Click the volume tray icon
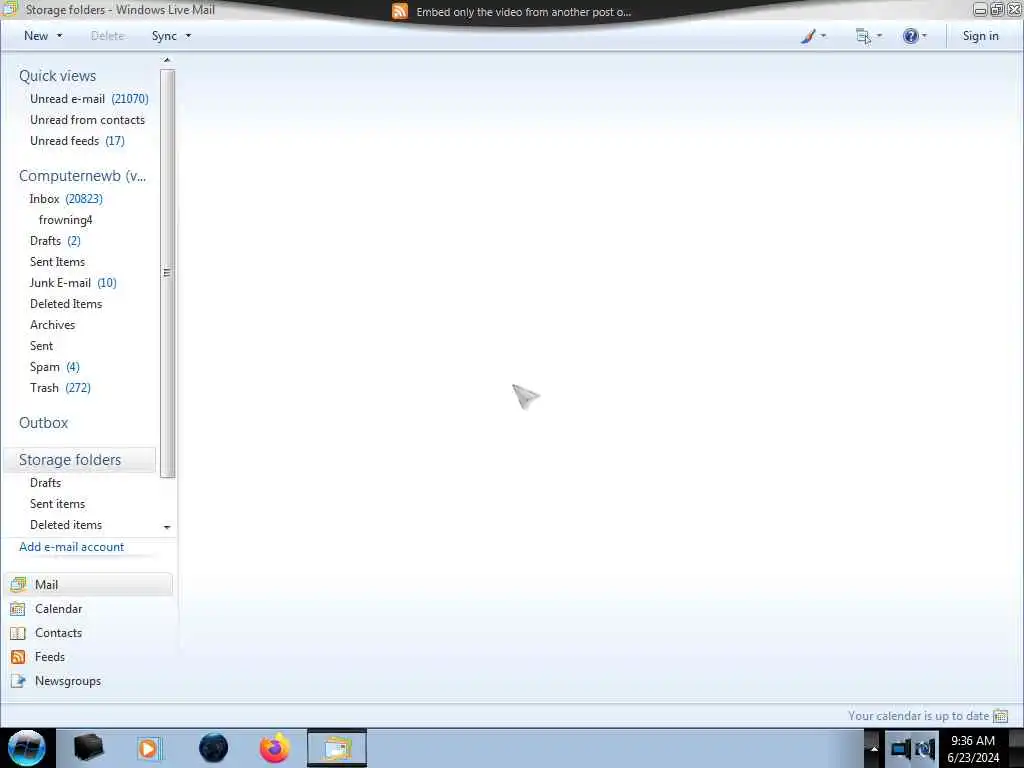 click(x=925, y=749)
